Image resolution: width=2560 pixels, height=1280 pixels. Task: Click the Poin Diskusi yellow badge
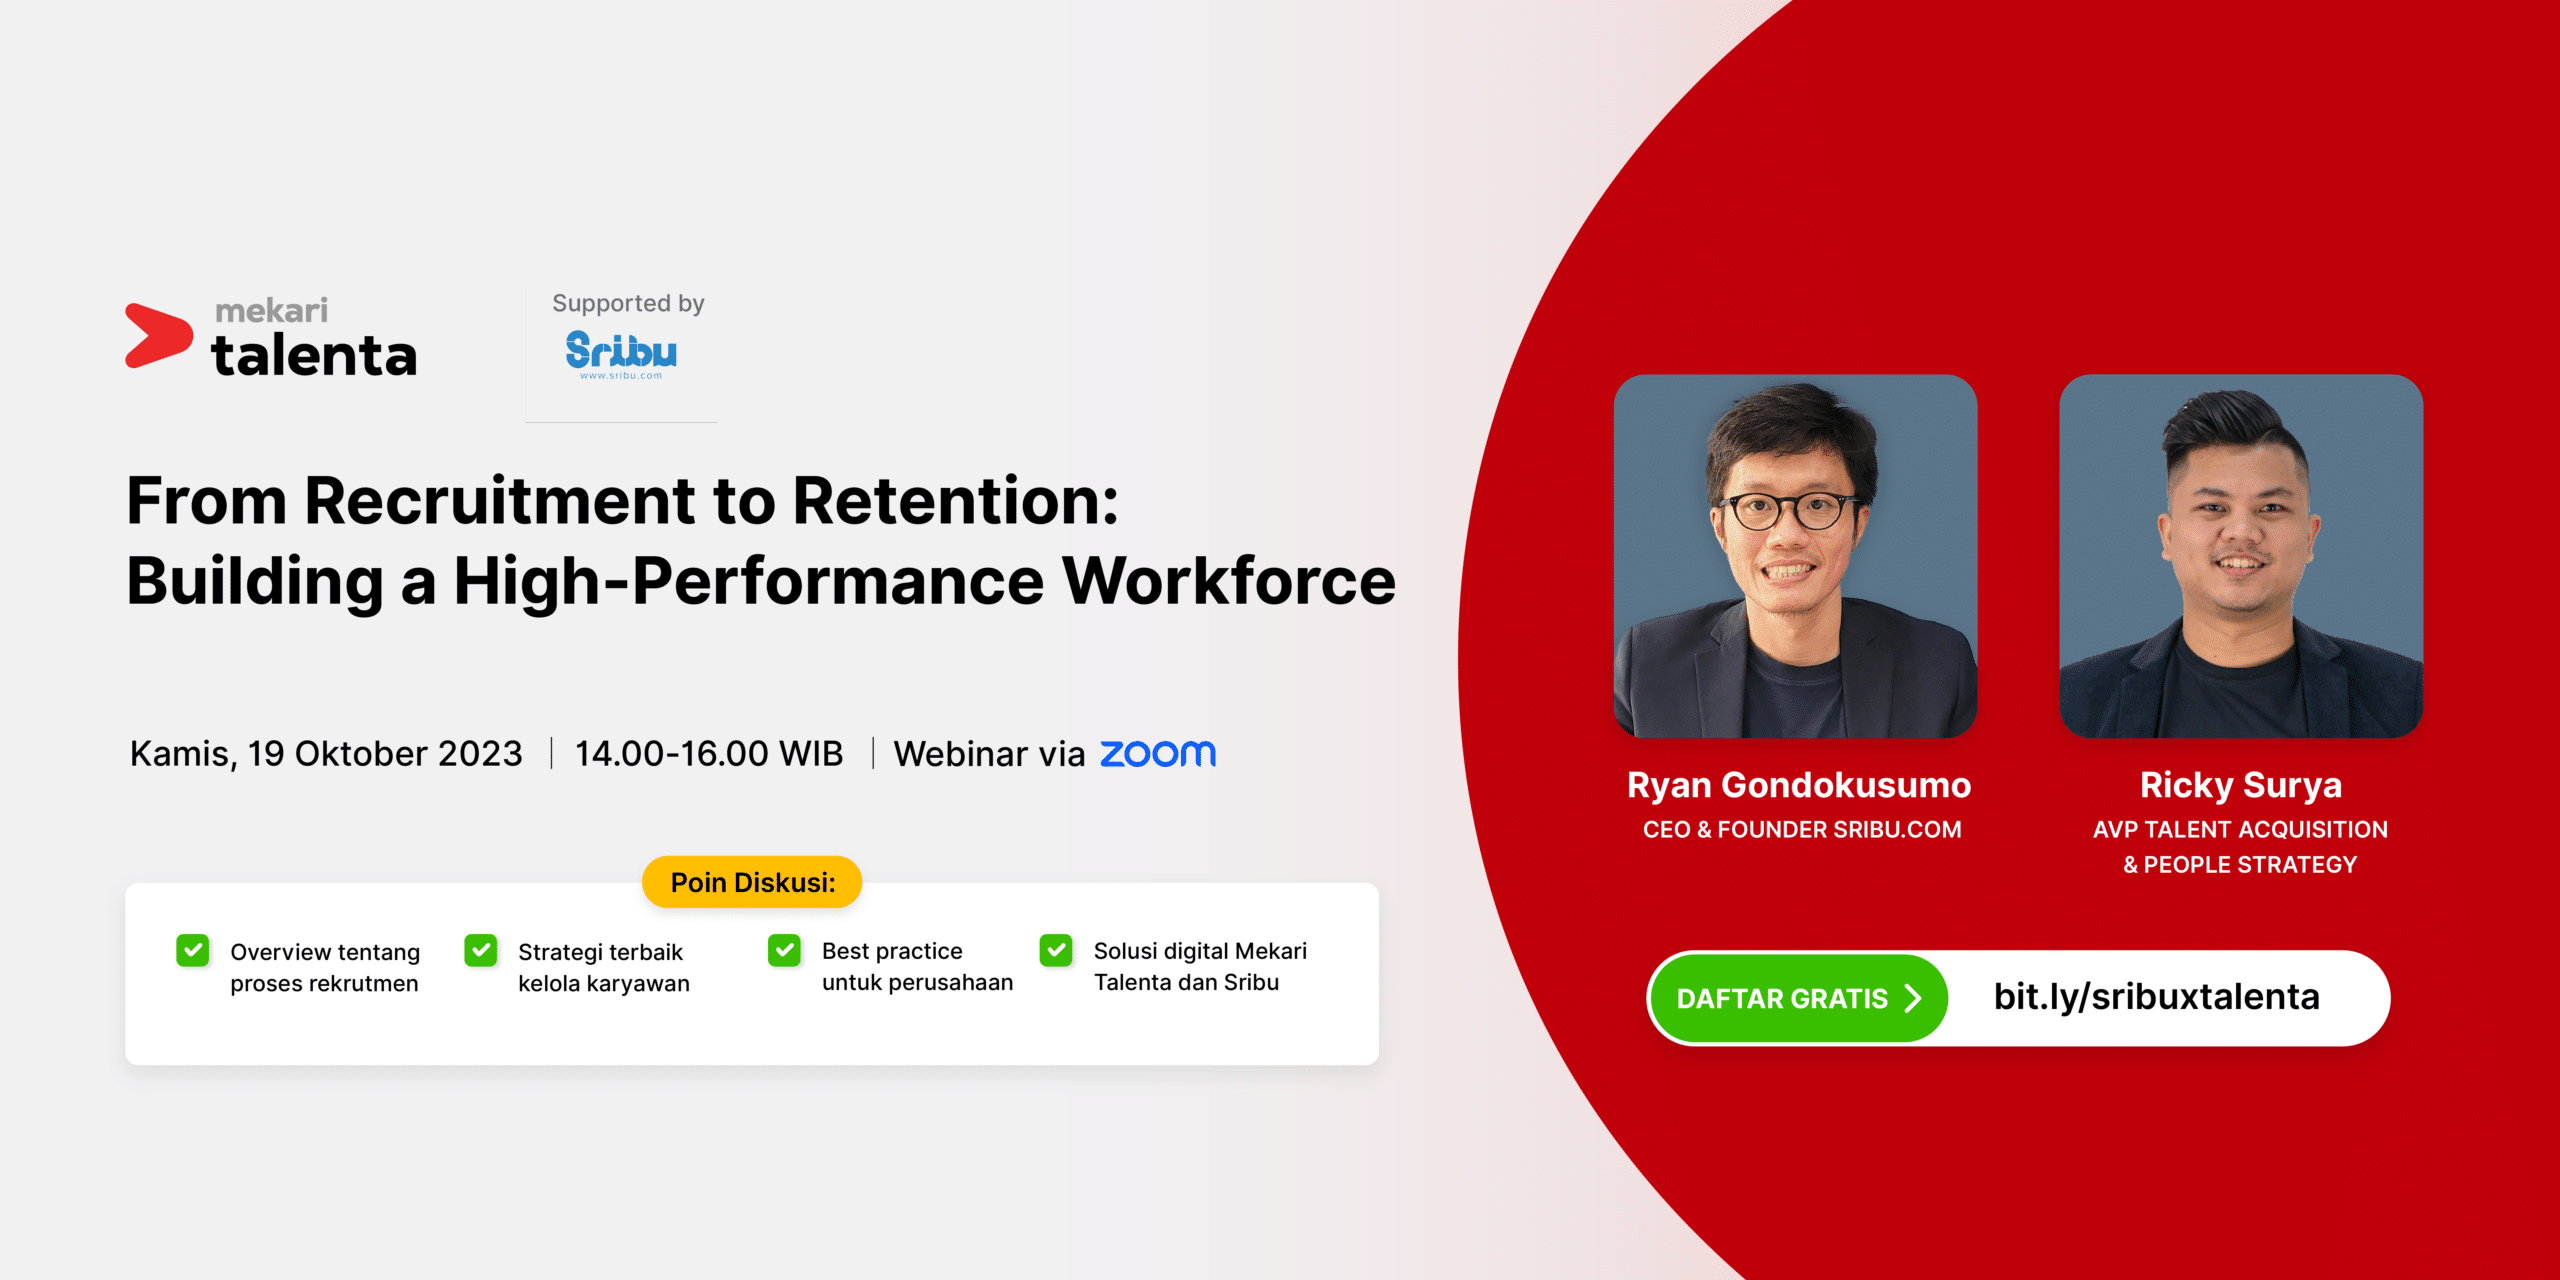coord(752,882)
